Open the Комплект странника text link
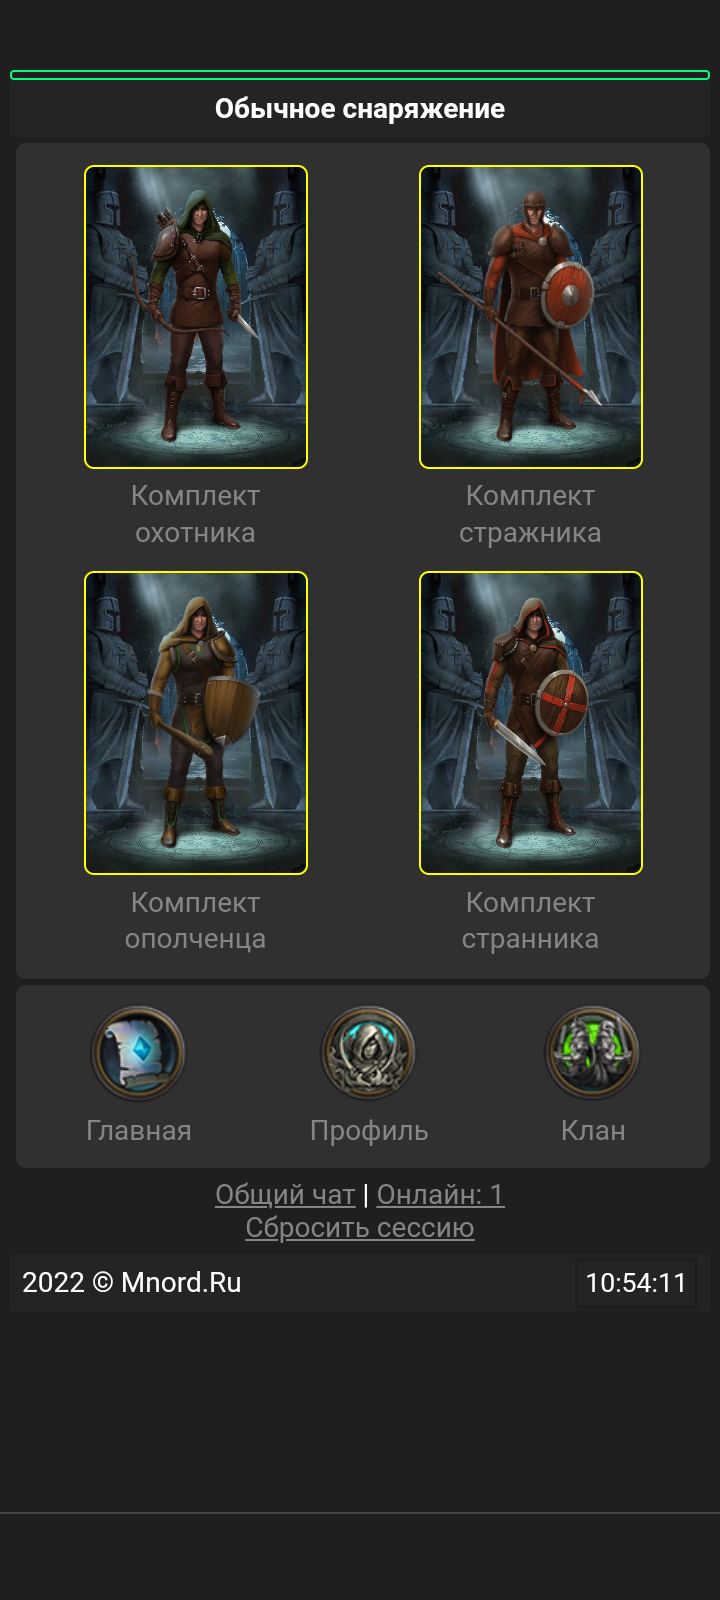 click(x=531, y=921)
